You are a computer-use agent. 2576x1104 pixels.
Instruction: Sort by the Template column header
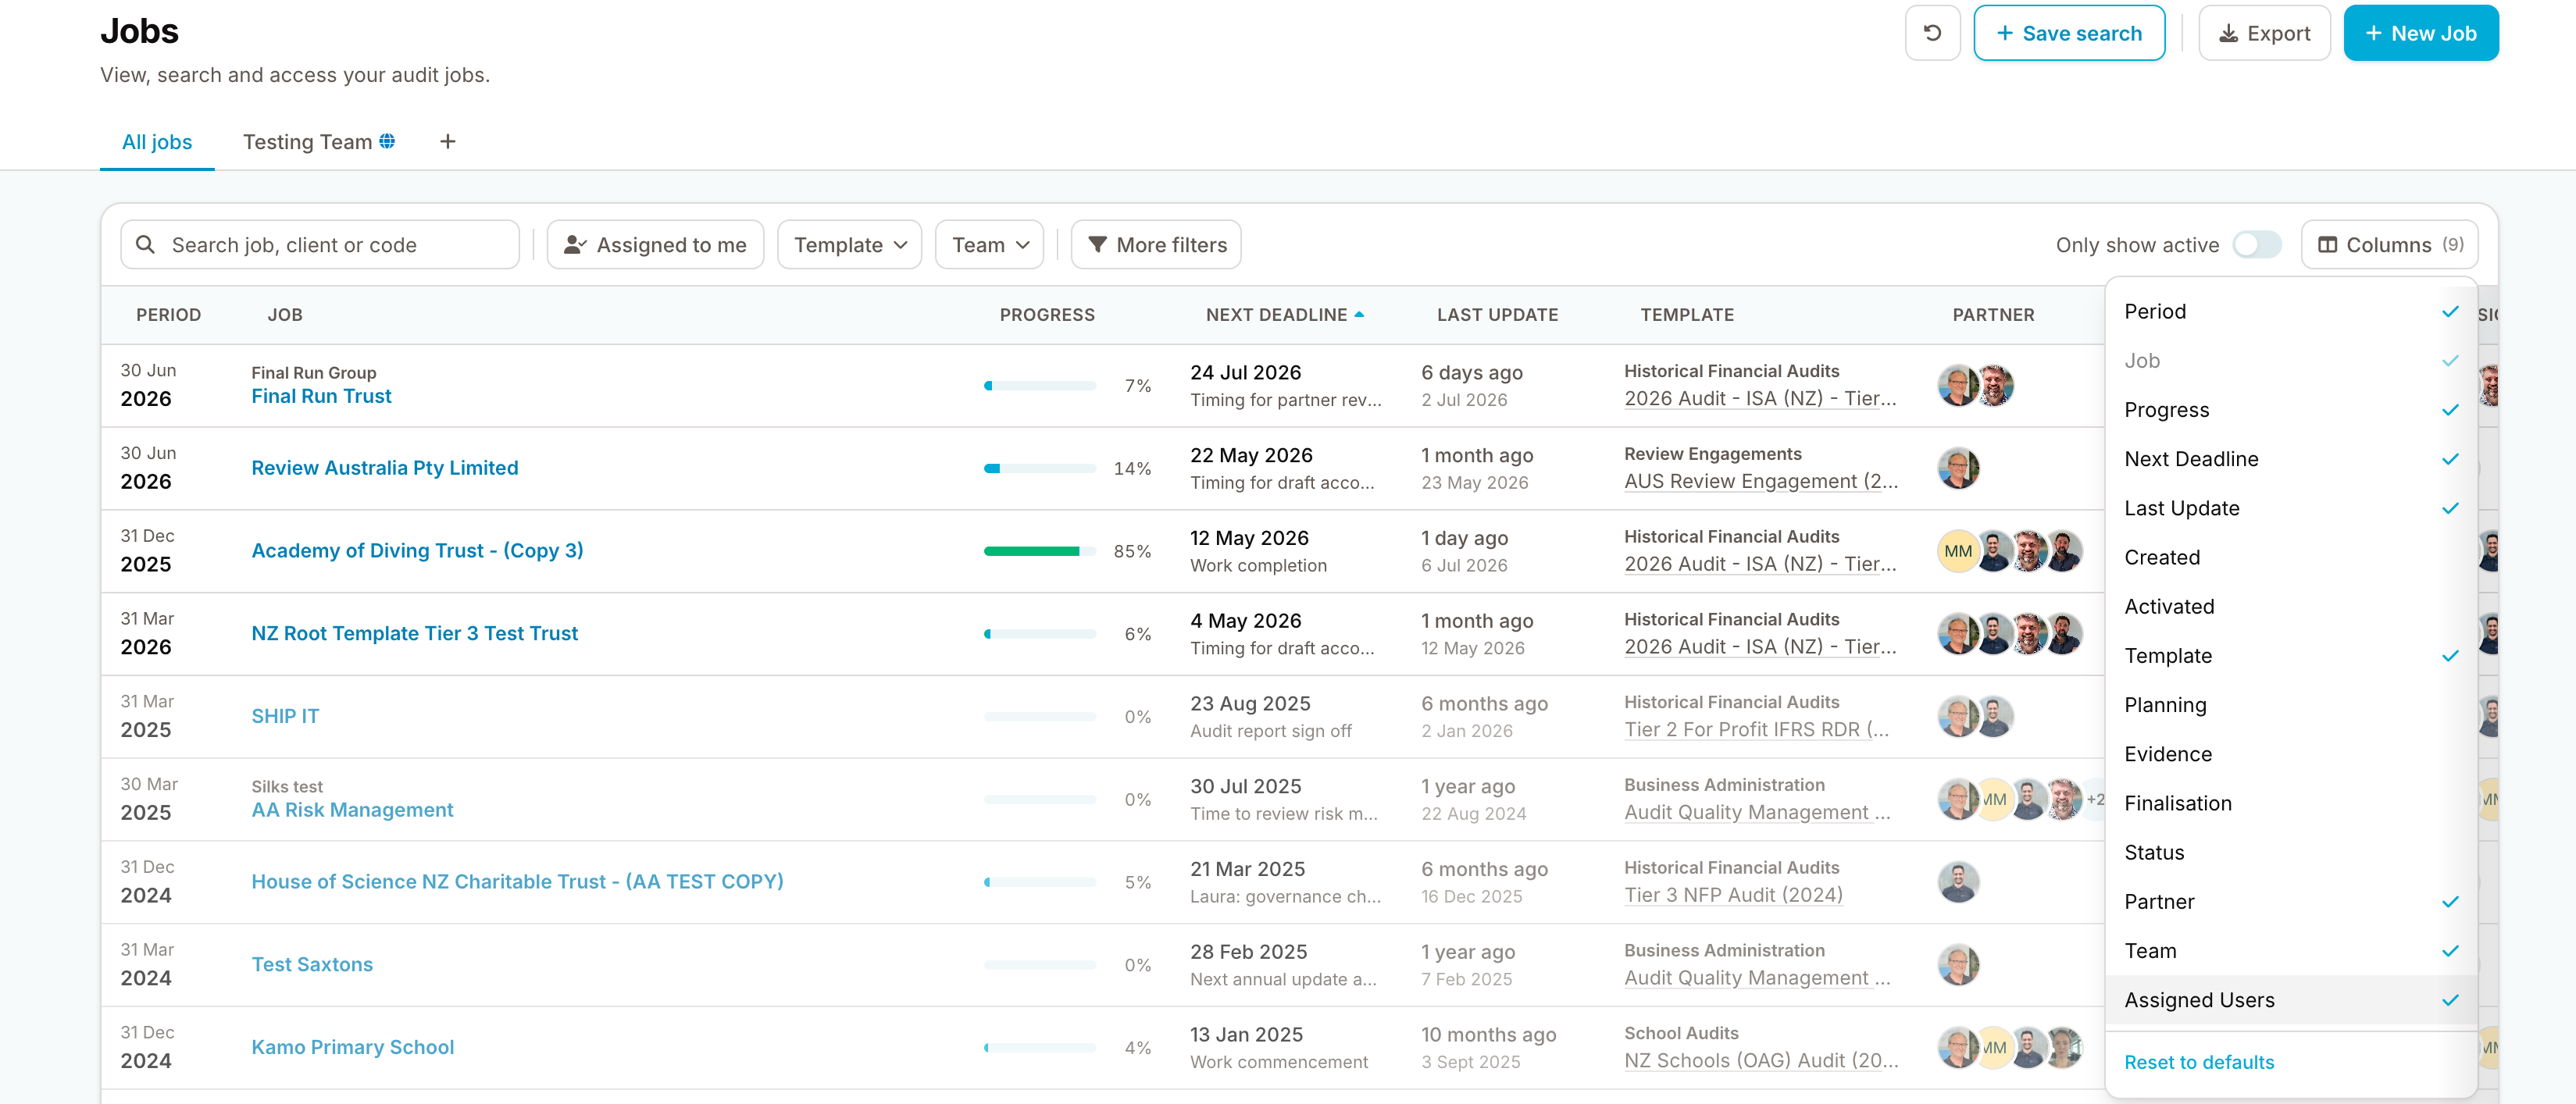point(1687,314)
